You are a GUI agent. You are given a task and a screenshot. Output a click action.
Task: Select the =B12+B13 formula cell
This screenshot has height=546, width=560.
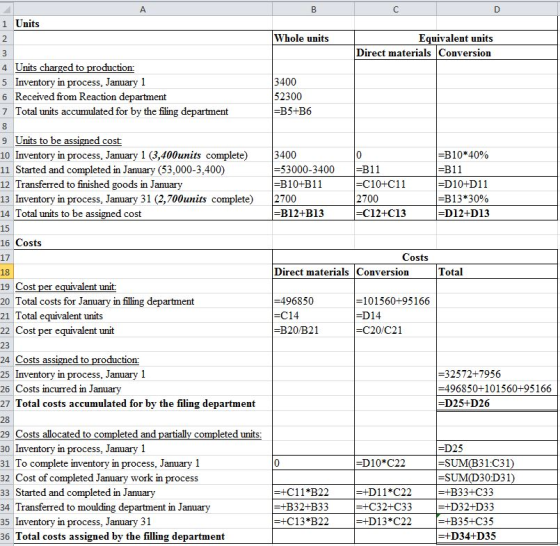point(314,214)
